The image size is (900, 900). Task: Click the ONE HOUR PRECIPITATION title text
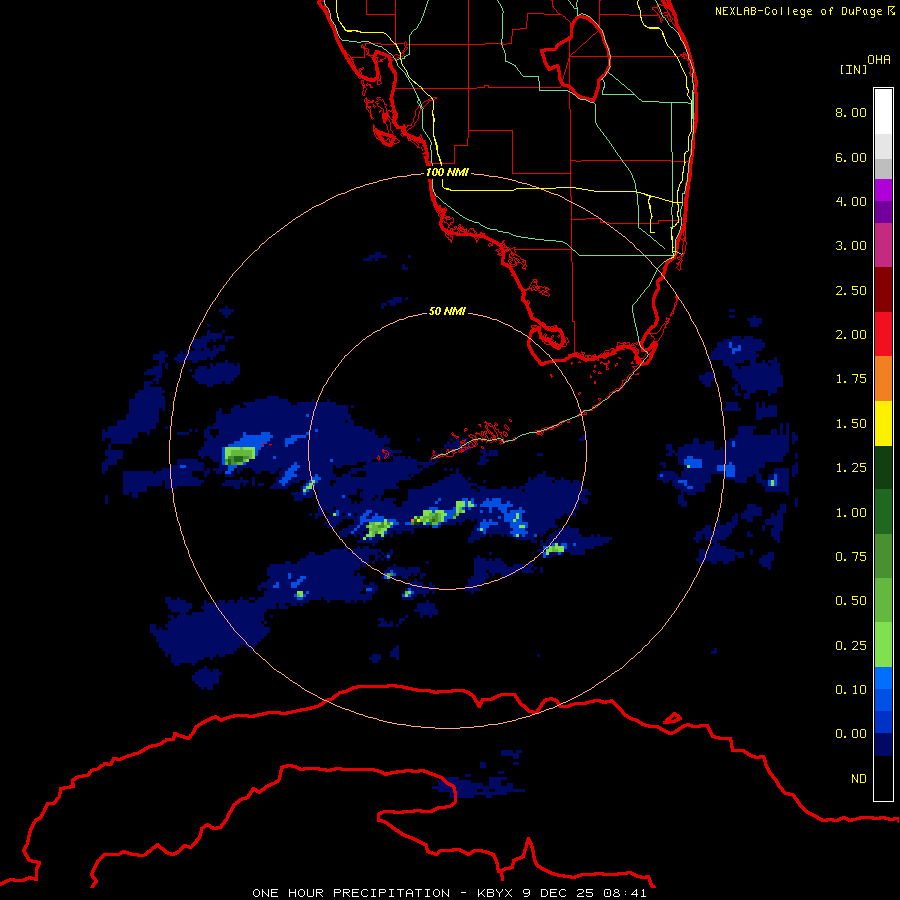(x=351, y=893)
